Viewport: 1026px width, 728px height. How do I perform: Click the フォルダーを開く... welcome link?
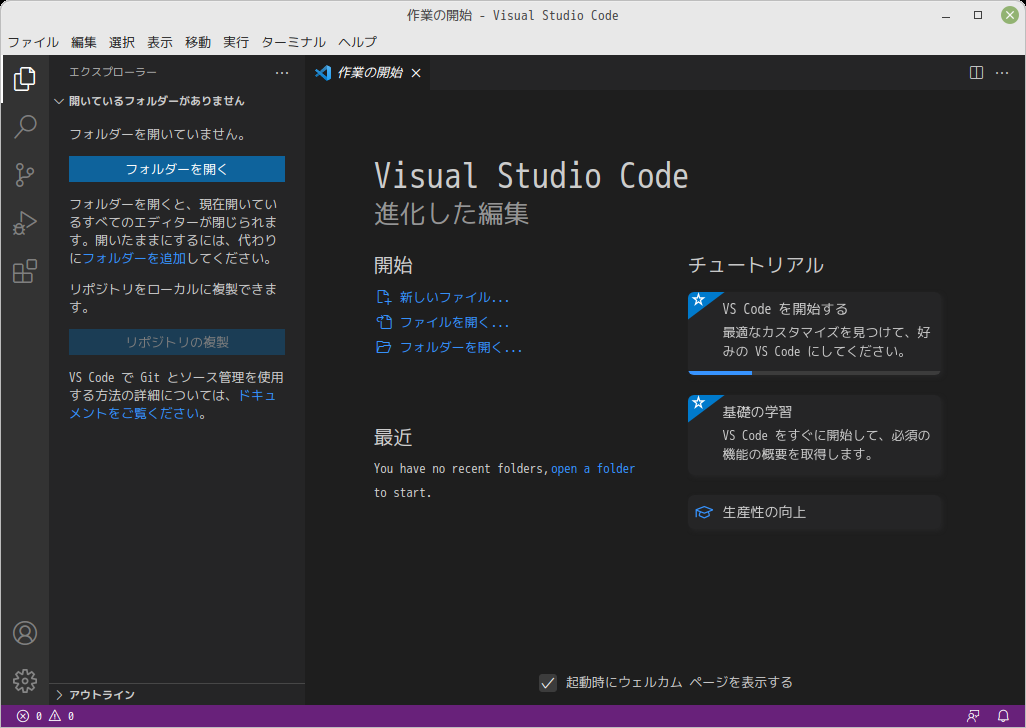[x=461, y=347]
